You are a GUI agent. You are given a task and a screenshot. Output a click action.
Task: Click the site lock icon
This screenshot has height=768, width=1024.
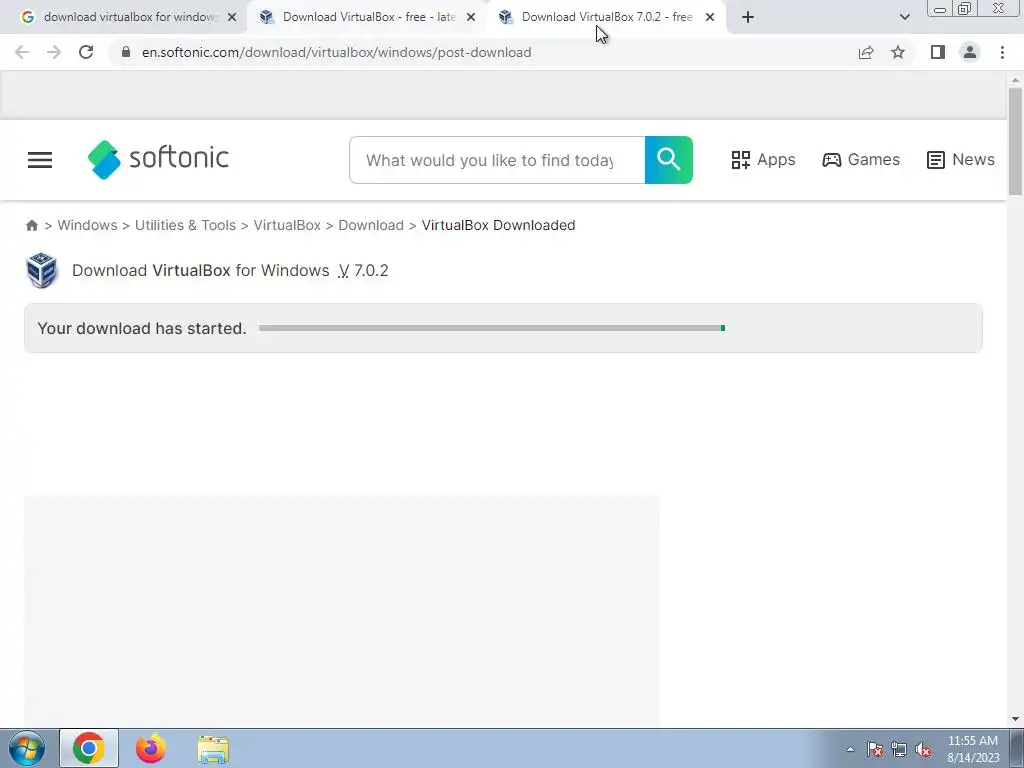(x=126, y=52)
